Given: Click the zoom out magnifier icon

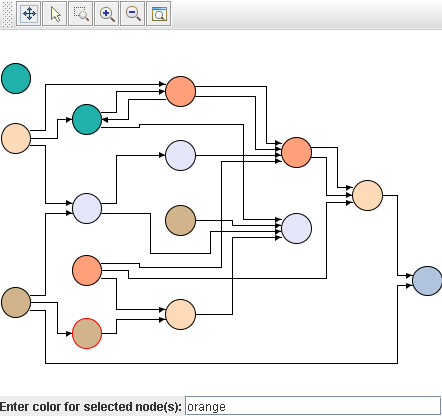Looking at the screenshot, I should (133, 14).
